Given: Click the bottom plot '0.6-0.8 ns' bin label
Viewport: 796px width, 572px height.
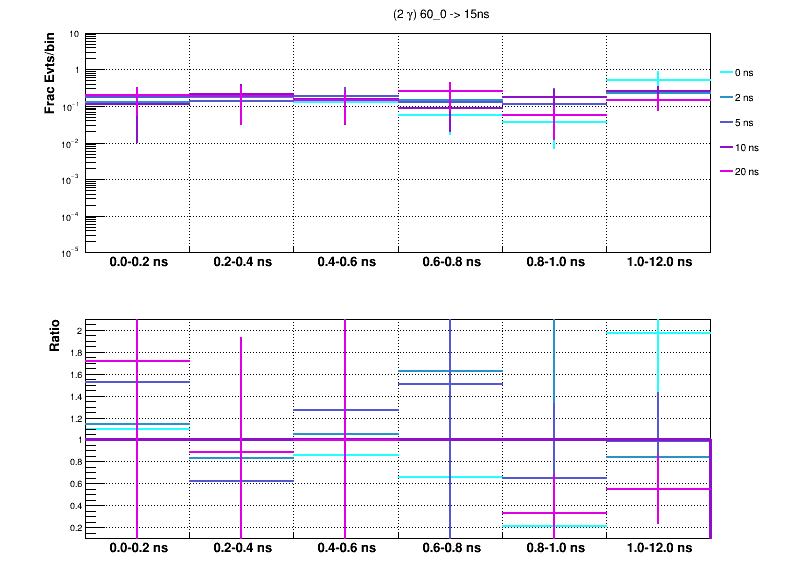Looking at the screenshot, I should (449, 549).
